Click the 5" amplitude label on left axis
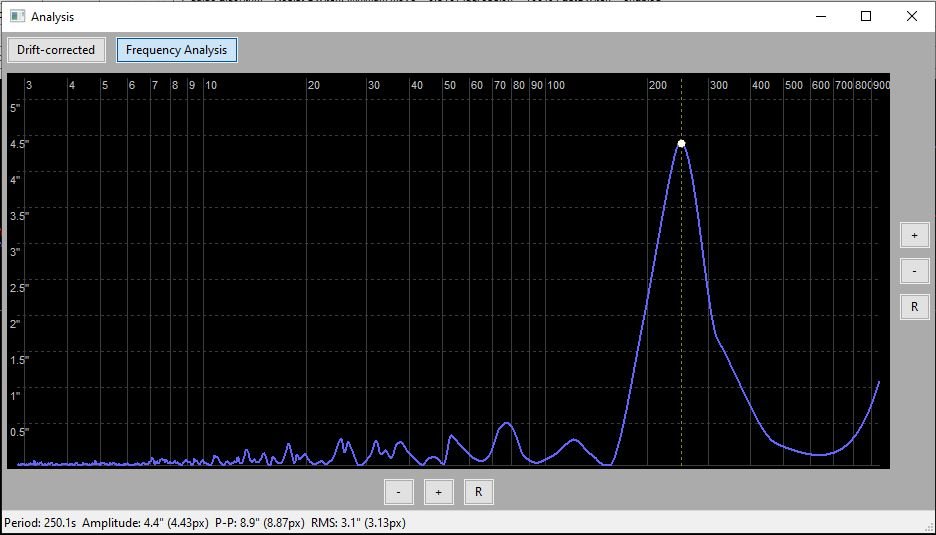936x535 pixels. (15, 108)
